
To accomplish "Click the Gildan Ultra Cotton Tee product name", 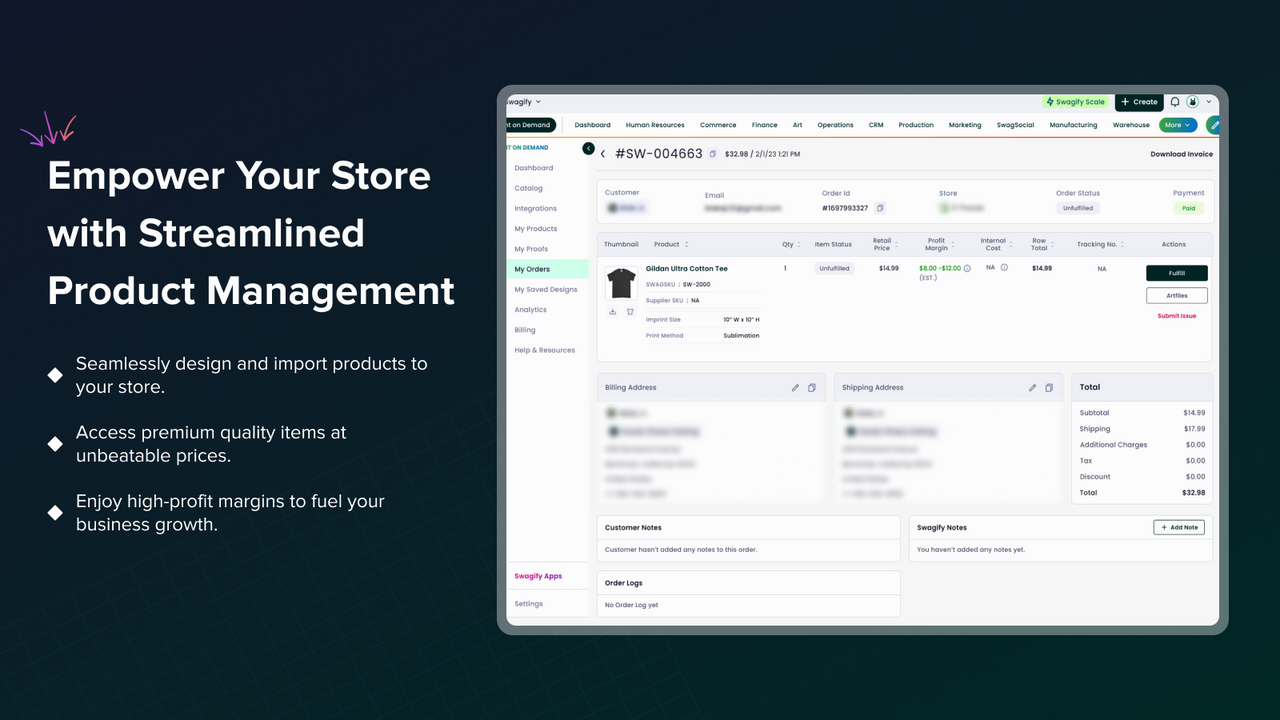I will [687, 269].
